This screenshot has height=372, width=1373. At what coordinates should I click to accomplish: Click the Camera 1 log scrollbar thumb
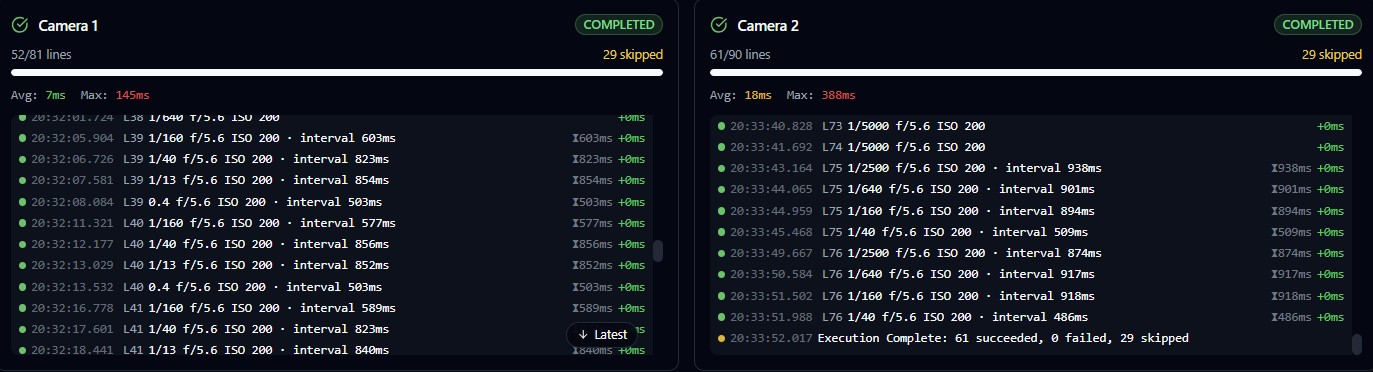pos(657,251)
